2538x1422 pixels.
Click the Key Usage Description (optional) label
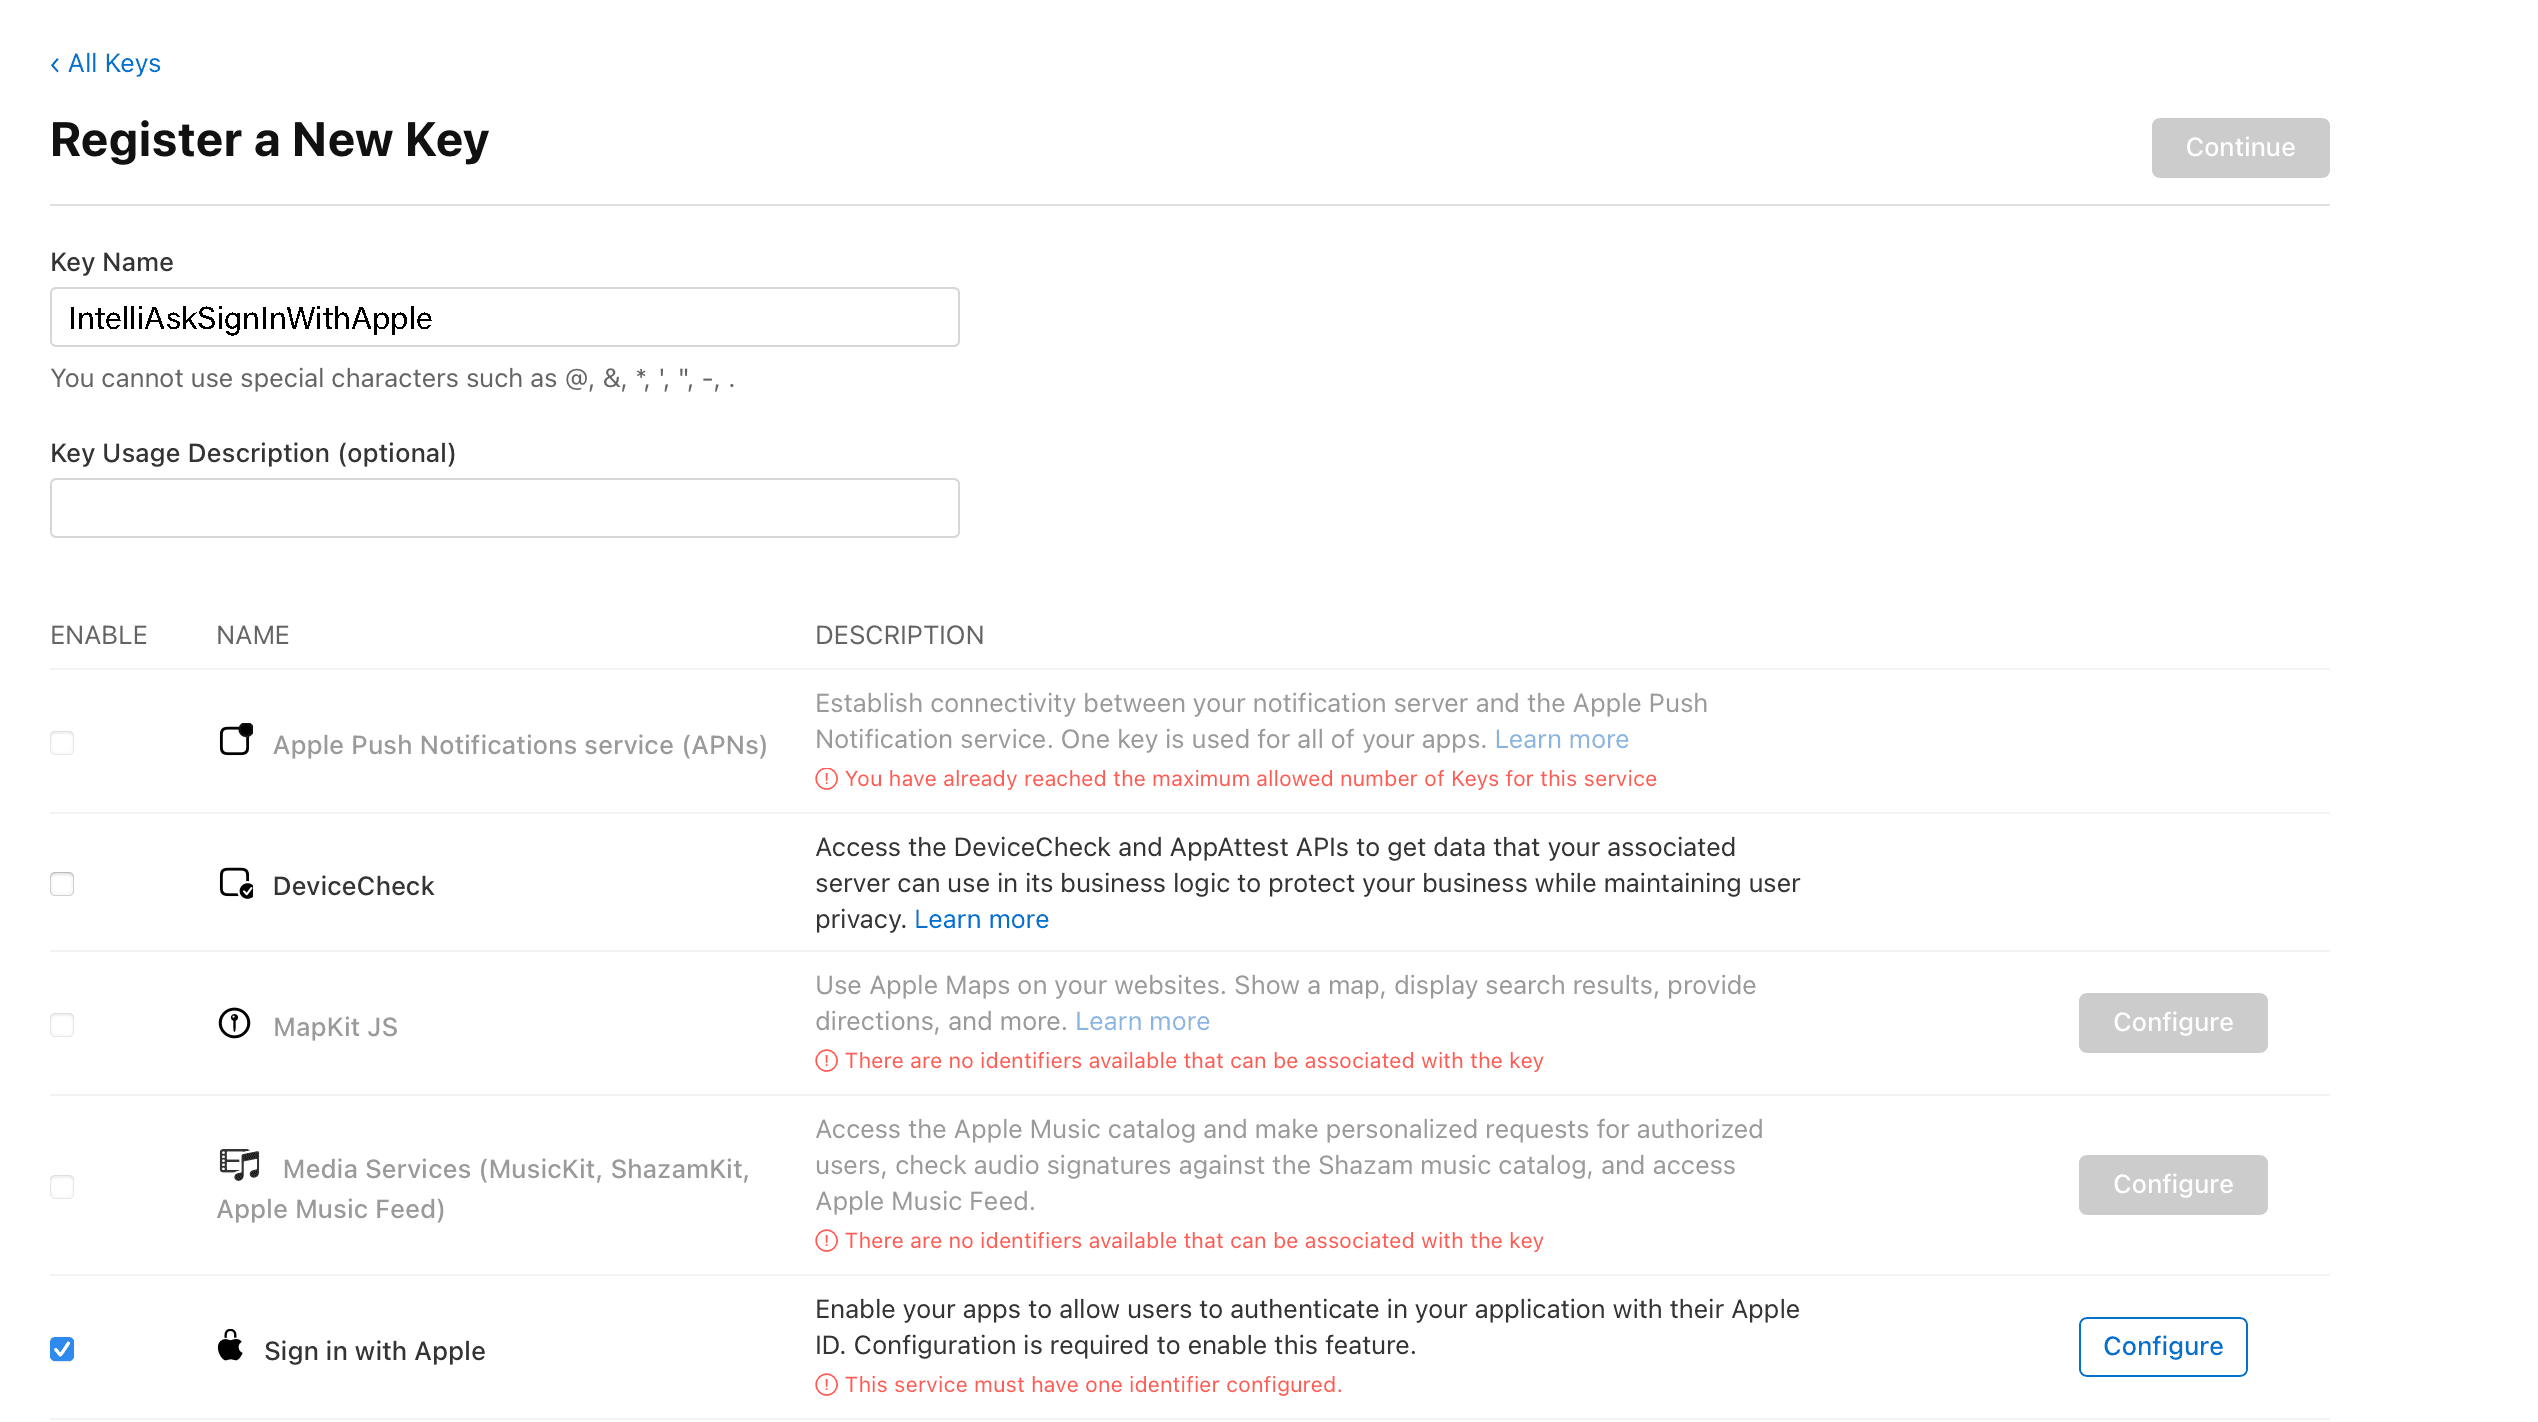(253, 453)
